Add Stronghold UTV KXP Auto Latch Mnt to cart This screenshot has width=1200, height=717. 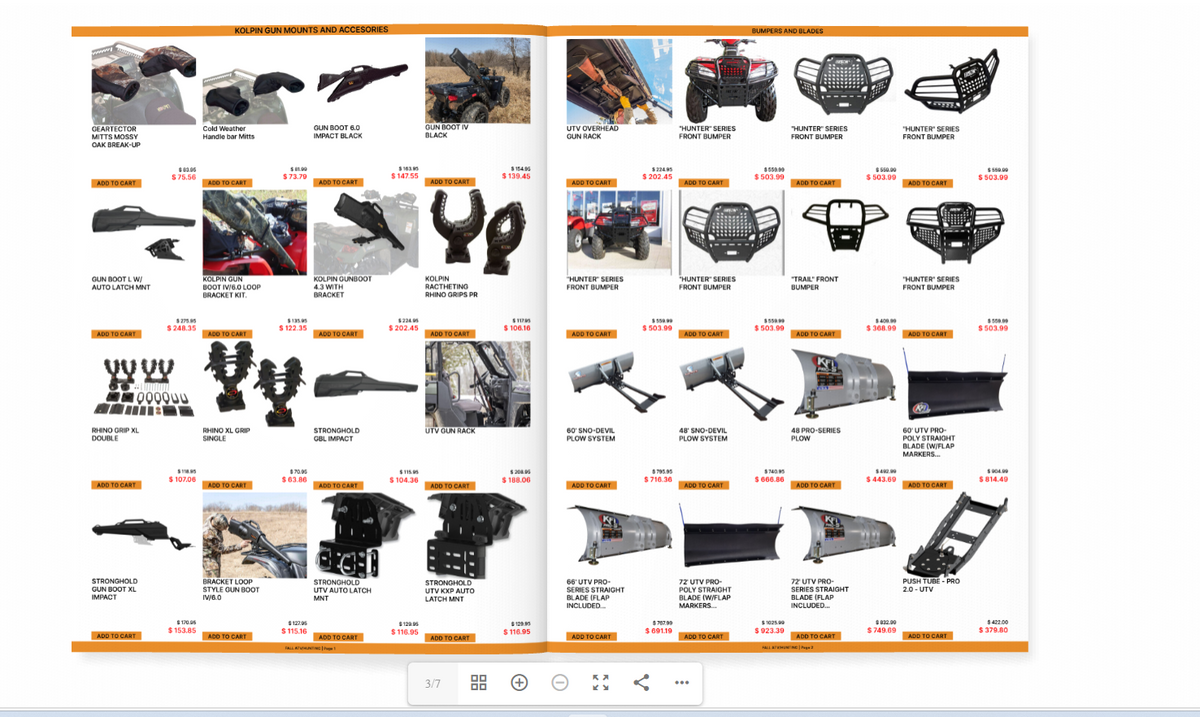pyautogui.click(x=450, y=637)
